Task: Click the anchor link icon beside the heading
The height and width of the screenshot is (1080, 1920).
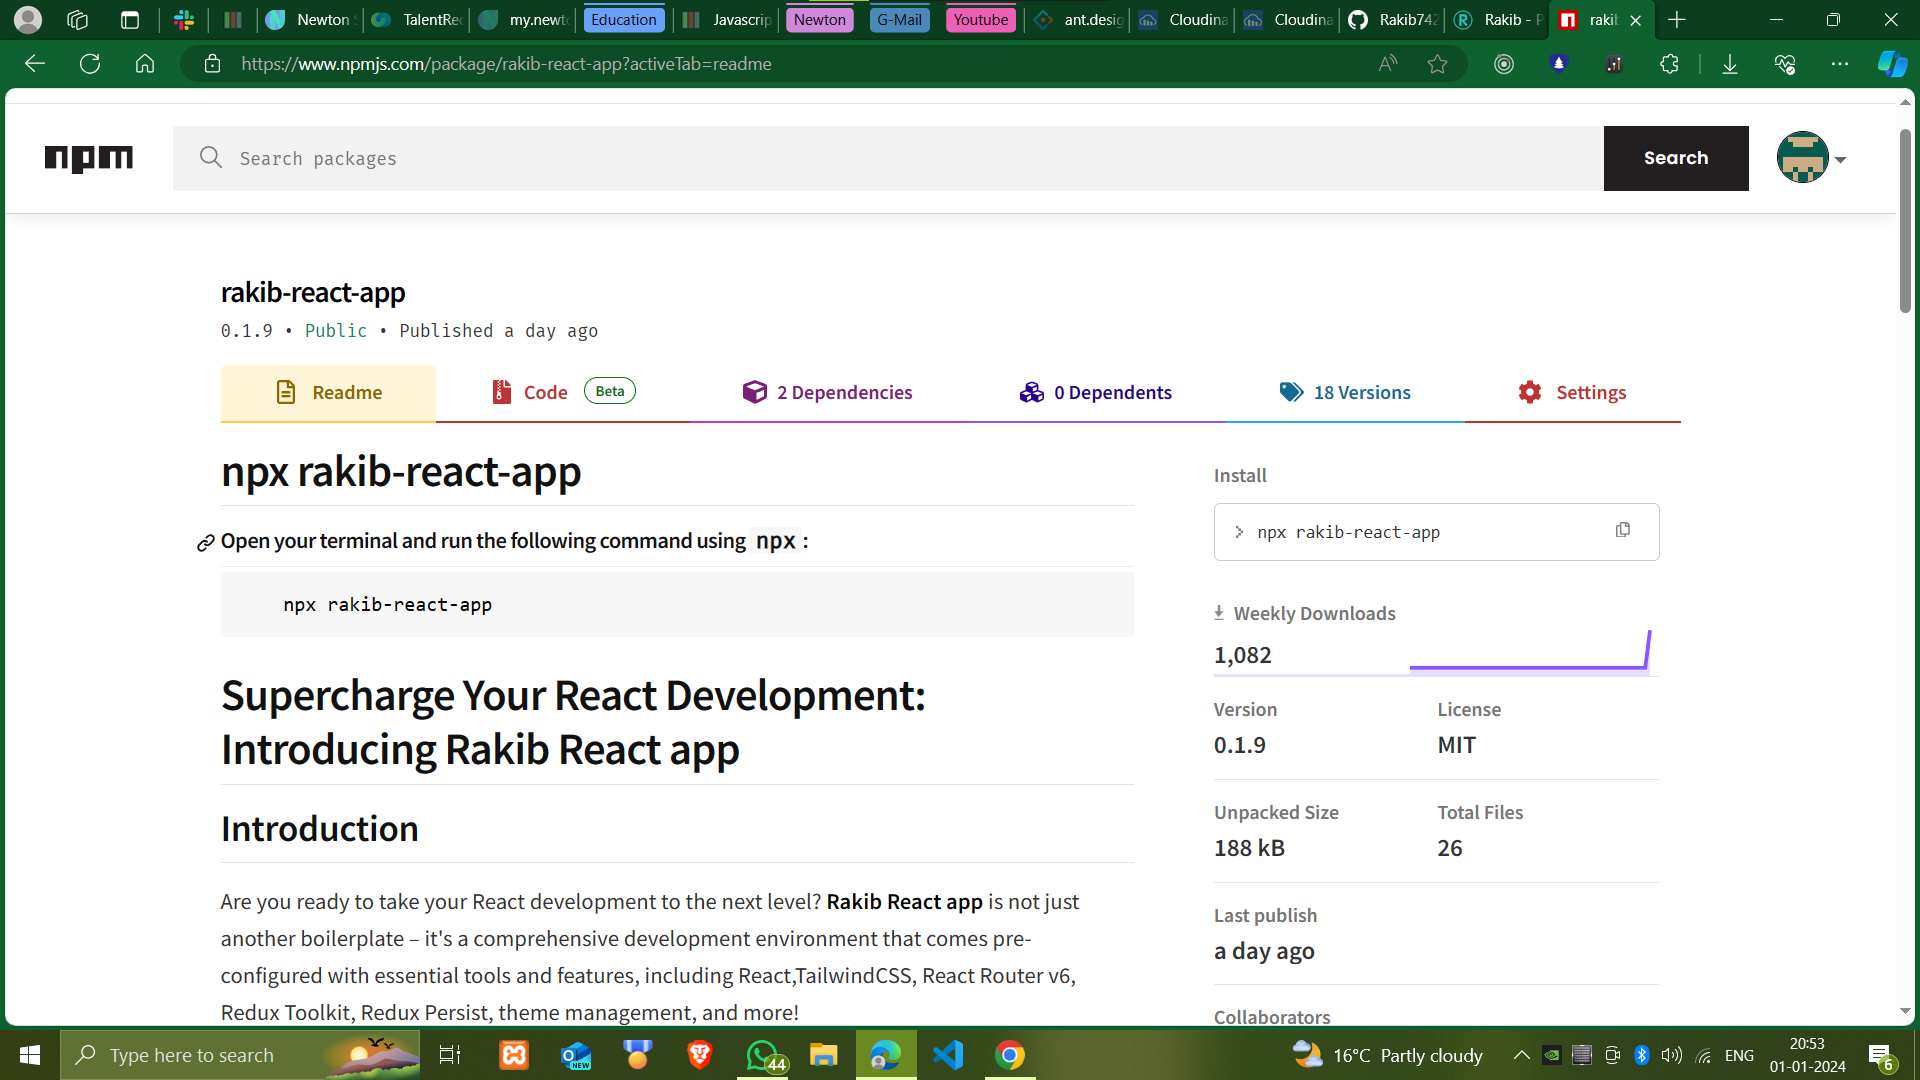Action: (206, 543)
